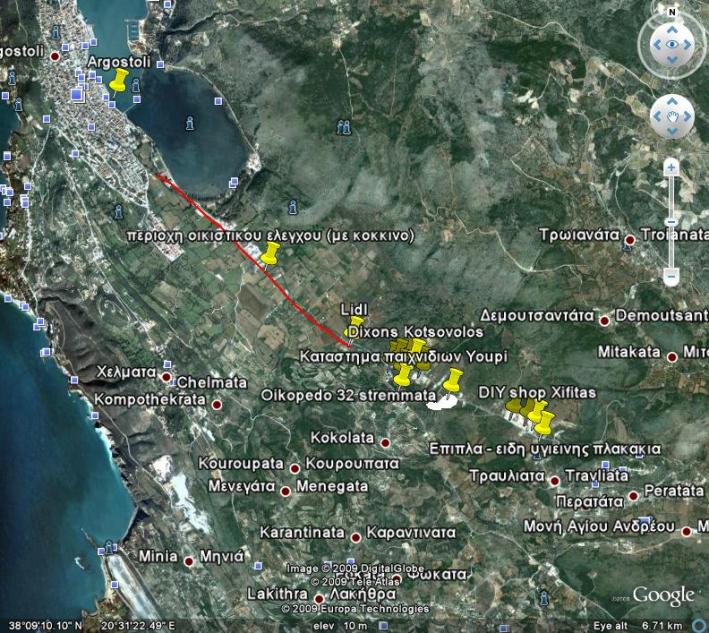Viewport: 709px width, 633px height.
Task: Select the yellow pushpin on the red line
Action: (268, 253)
